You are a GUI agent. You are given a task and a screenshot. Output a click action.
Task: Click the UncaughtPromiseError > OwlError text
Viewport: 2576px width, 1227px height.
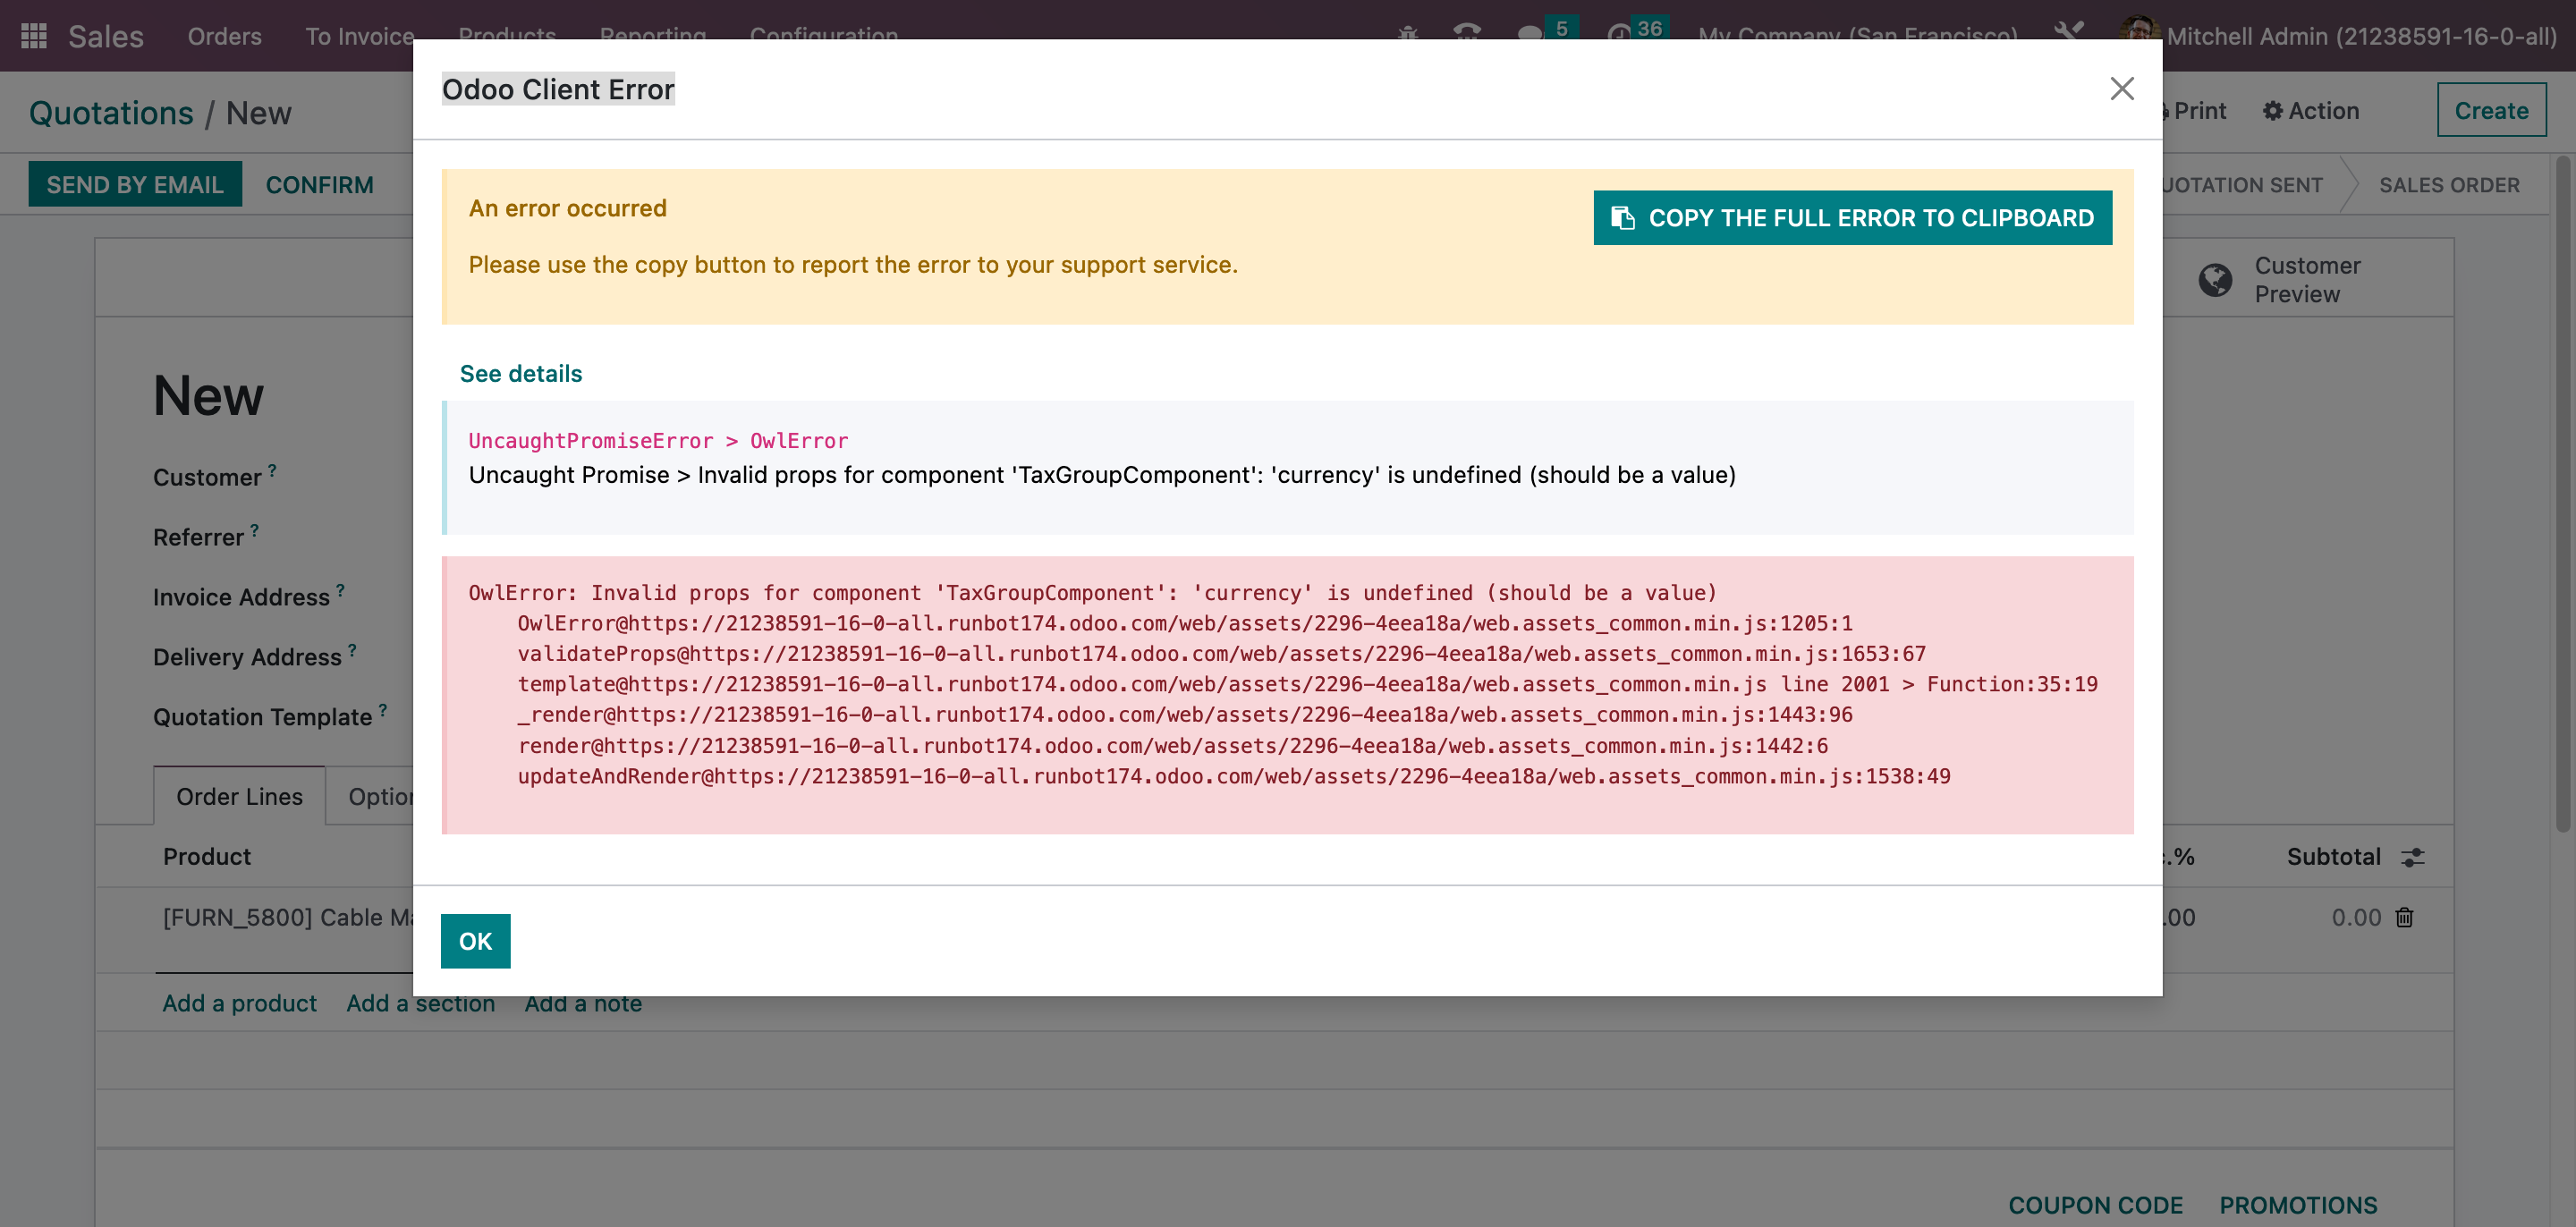658,441
